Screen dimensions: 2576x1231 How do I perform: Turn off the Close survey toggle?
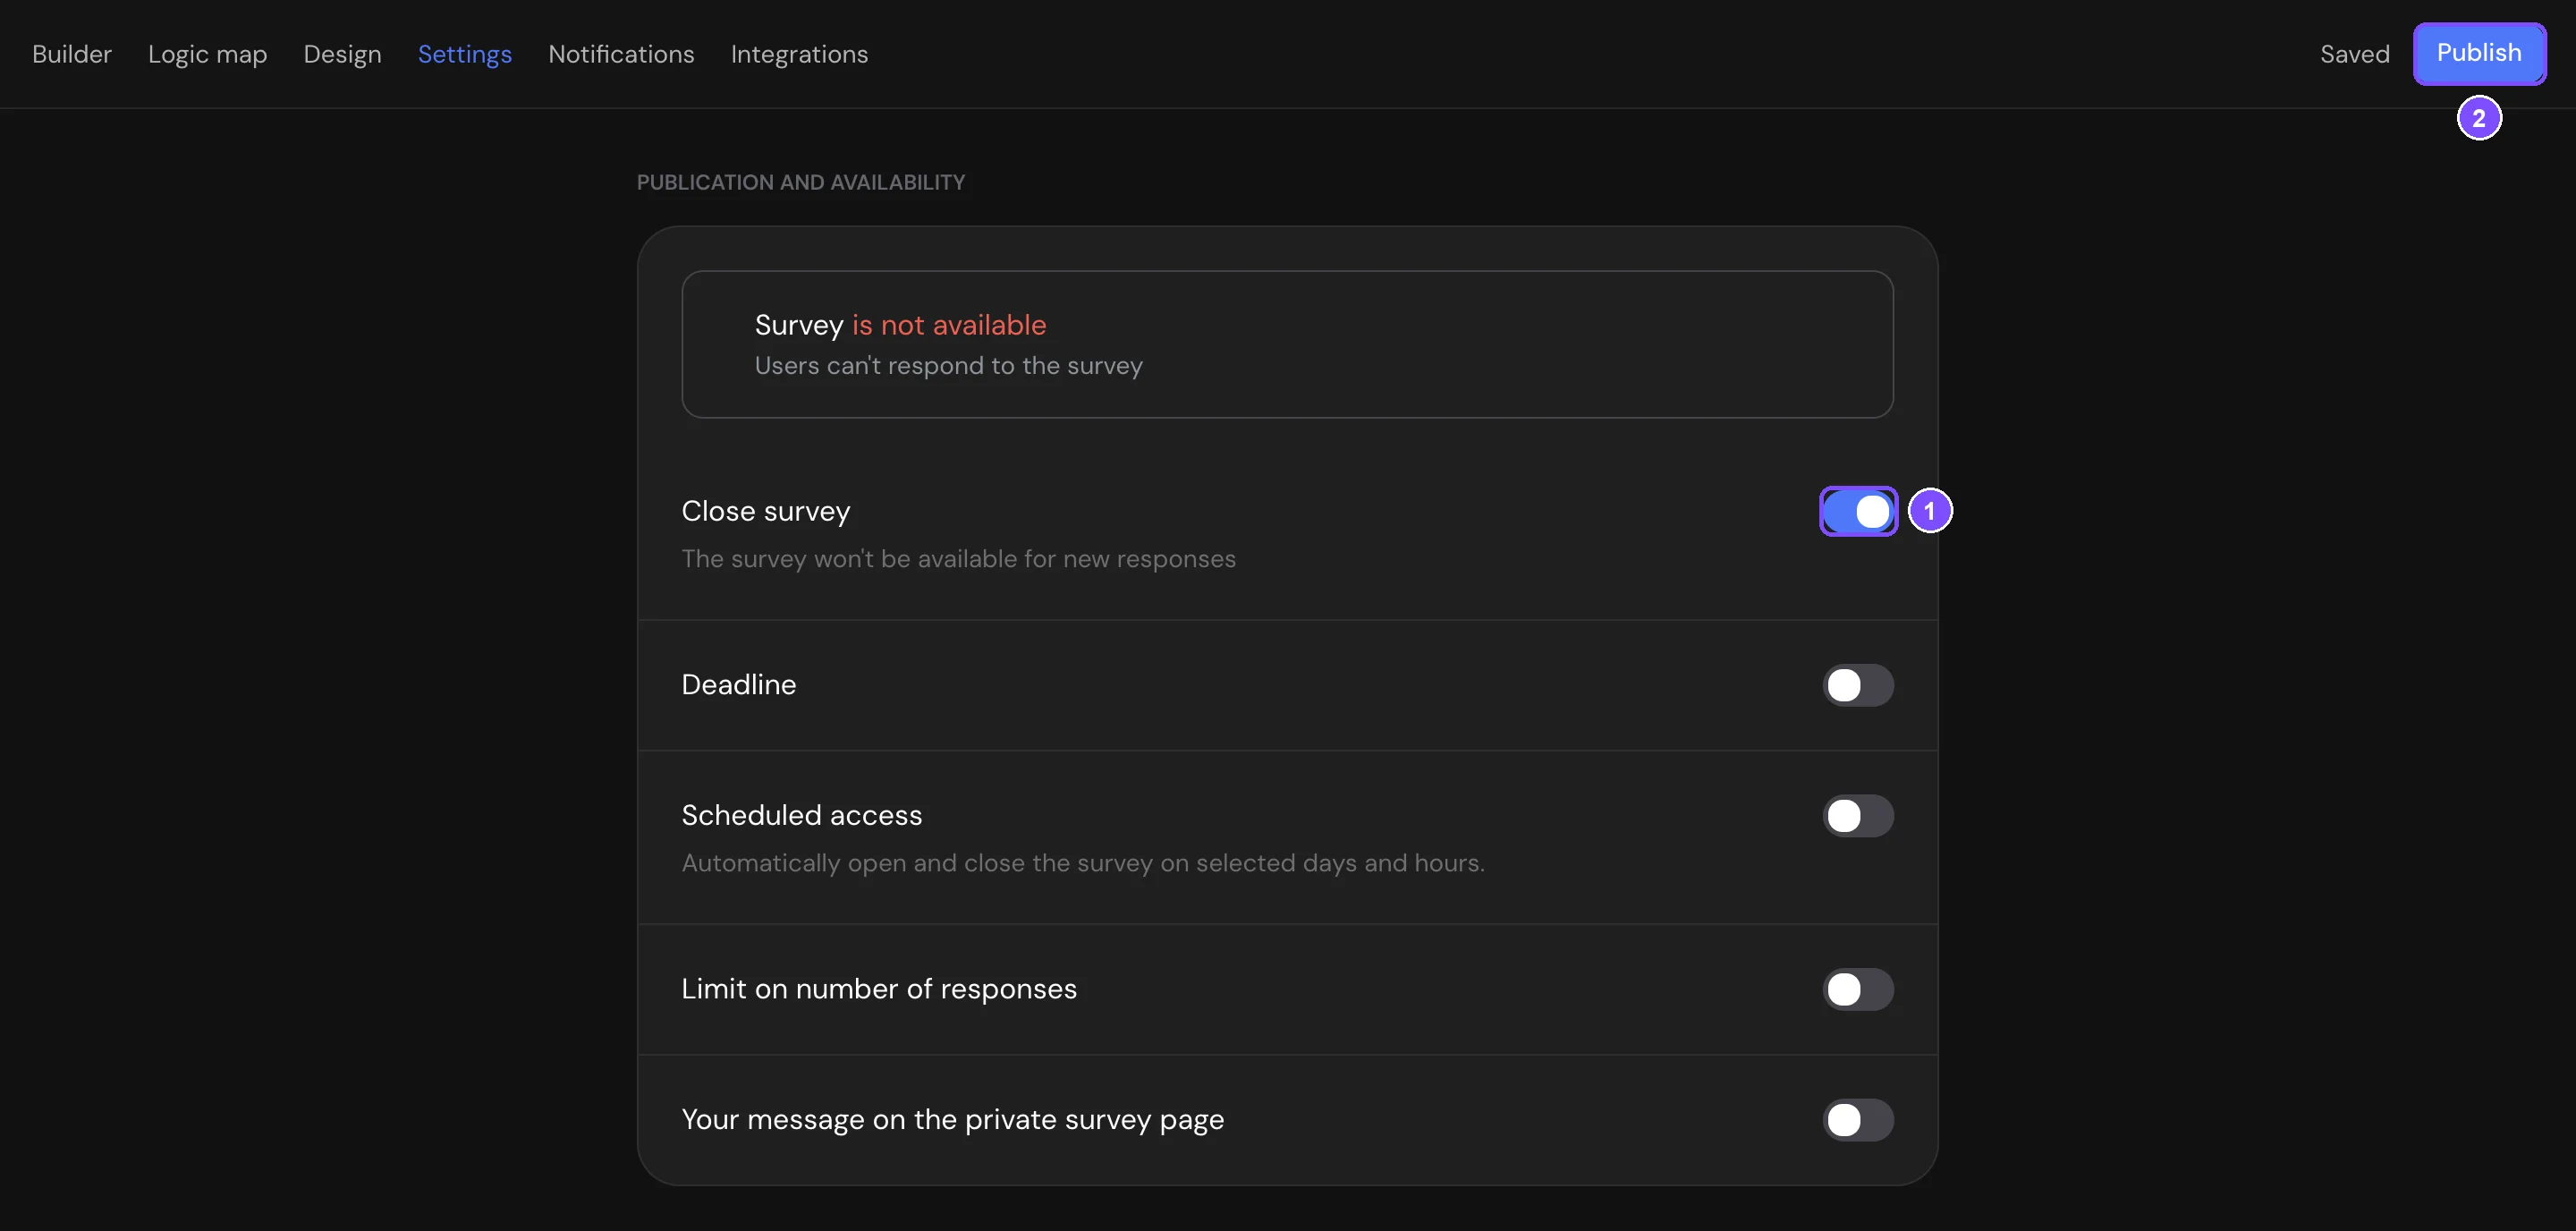point(1858,511)
